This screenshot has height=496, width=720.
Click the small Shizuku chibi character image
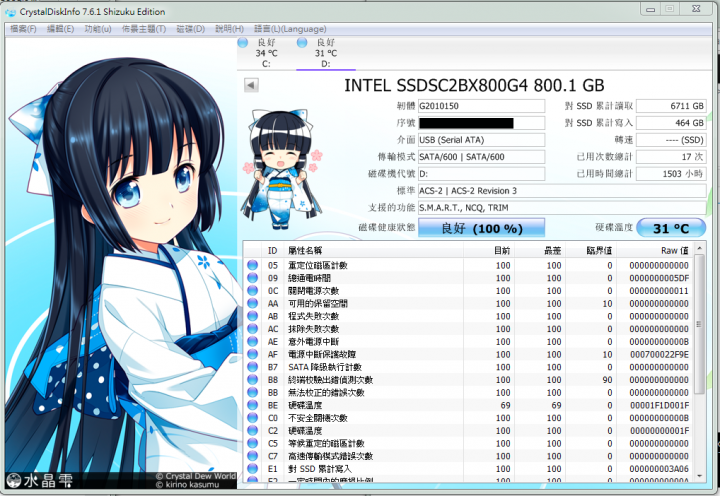[x=282, y=169]
